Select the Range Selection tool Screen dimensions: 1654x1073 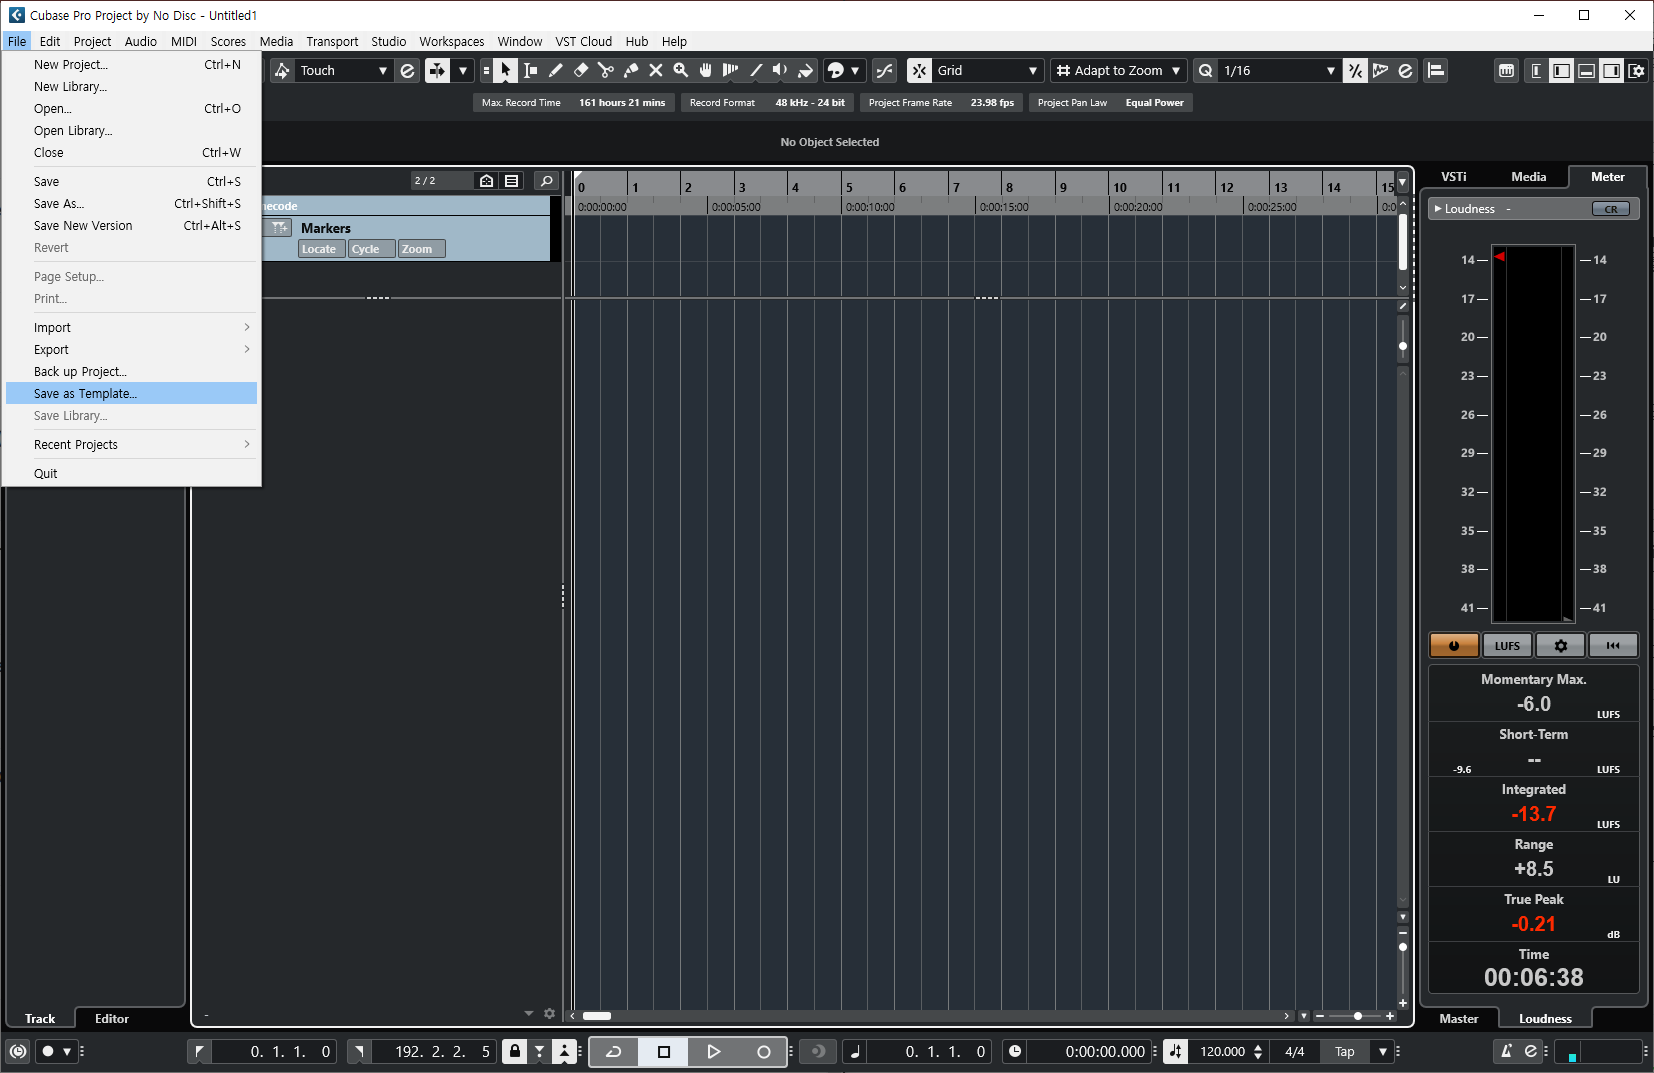(x=530, y=70)
